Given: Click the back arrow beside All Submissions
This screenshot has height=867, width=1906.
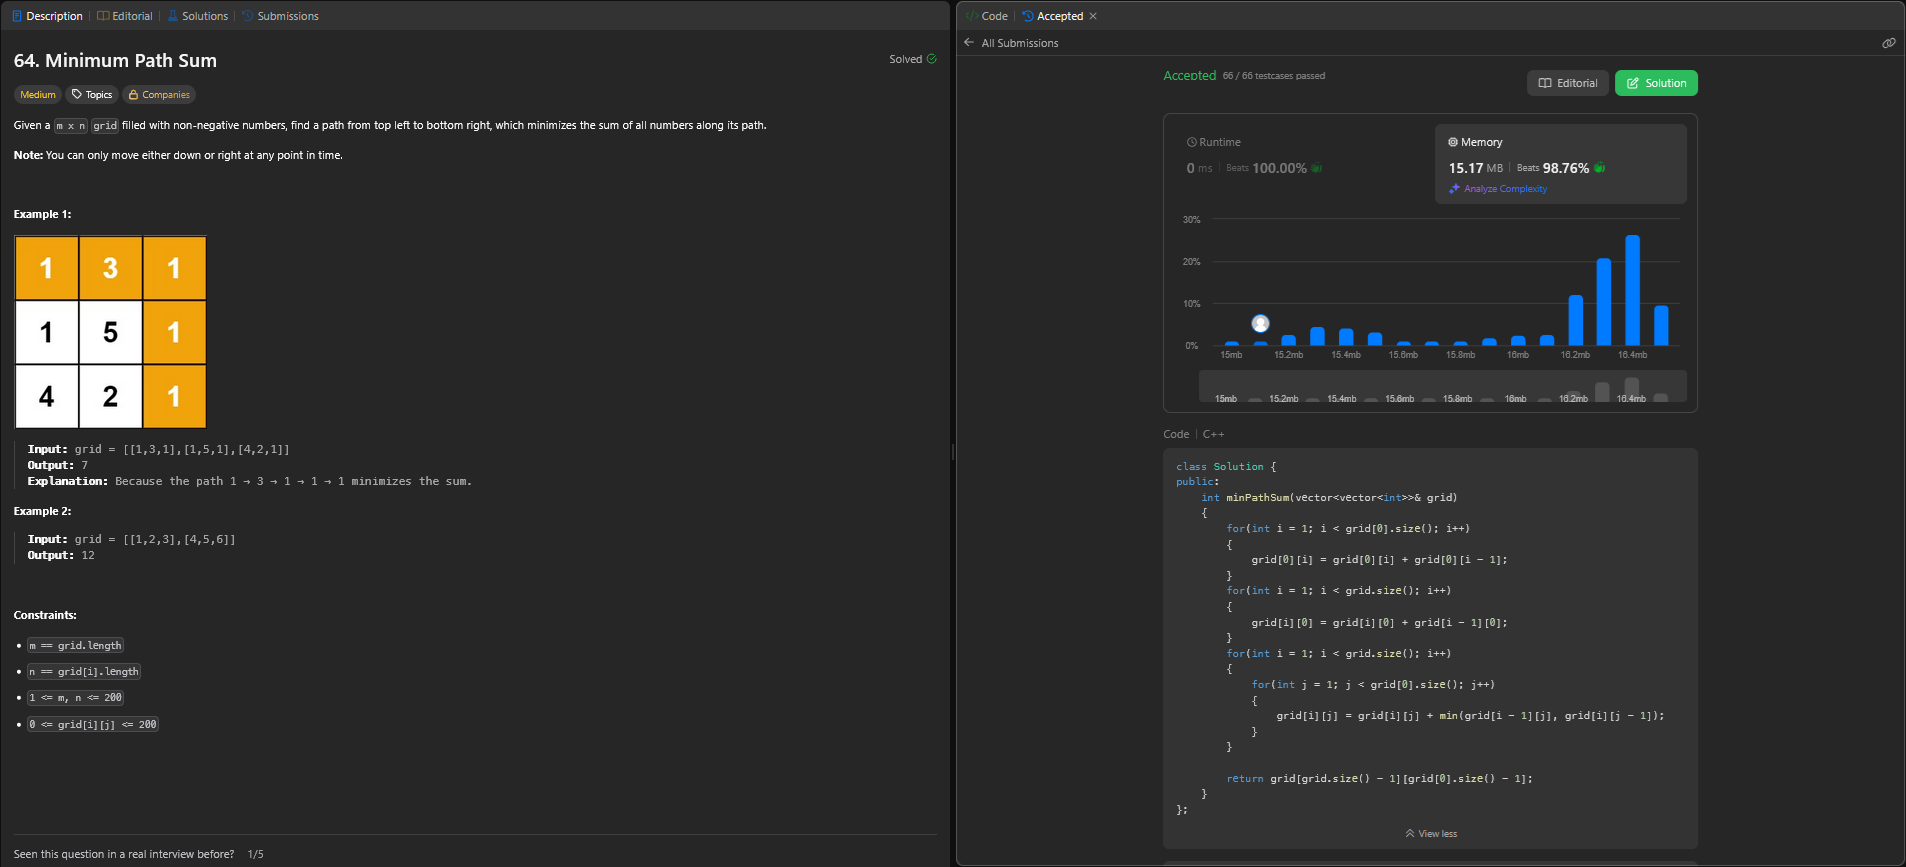Looking at the screenshot, I should coord(968,43).
